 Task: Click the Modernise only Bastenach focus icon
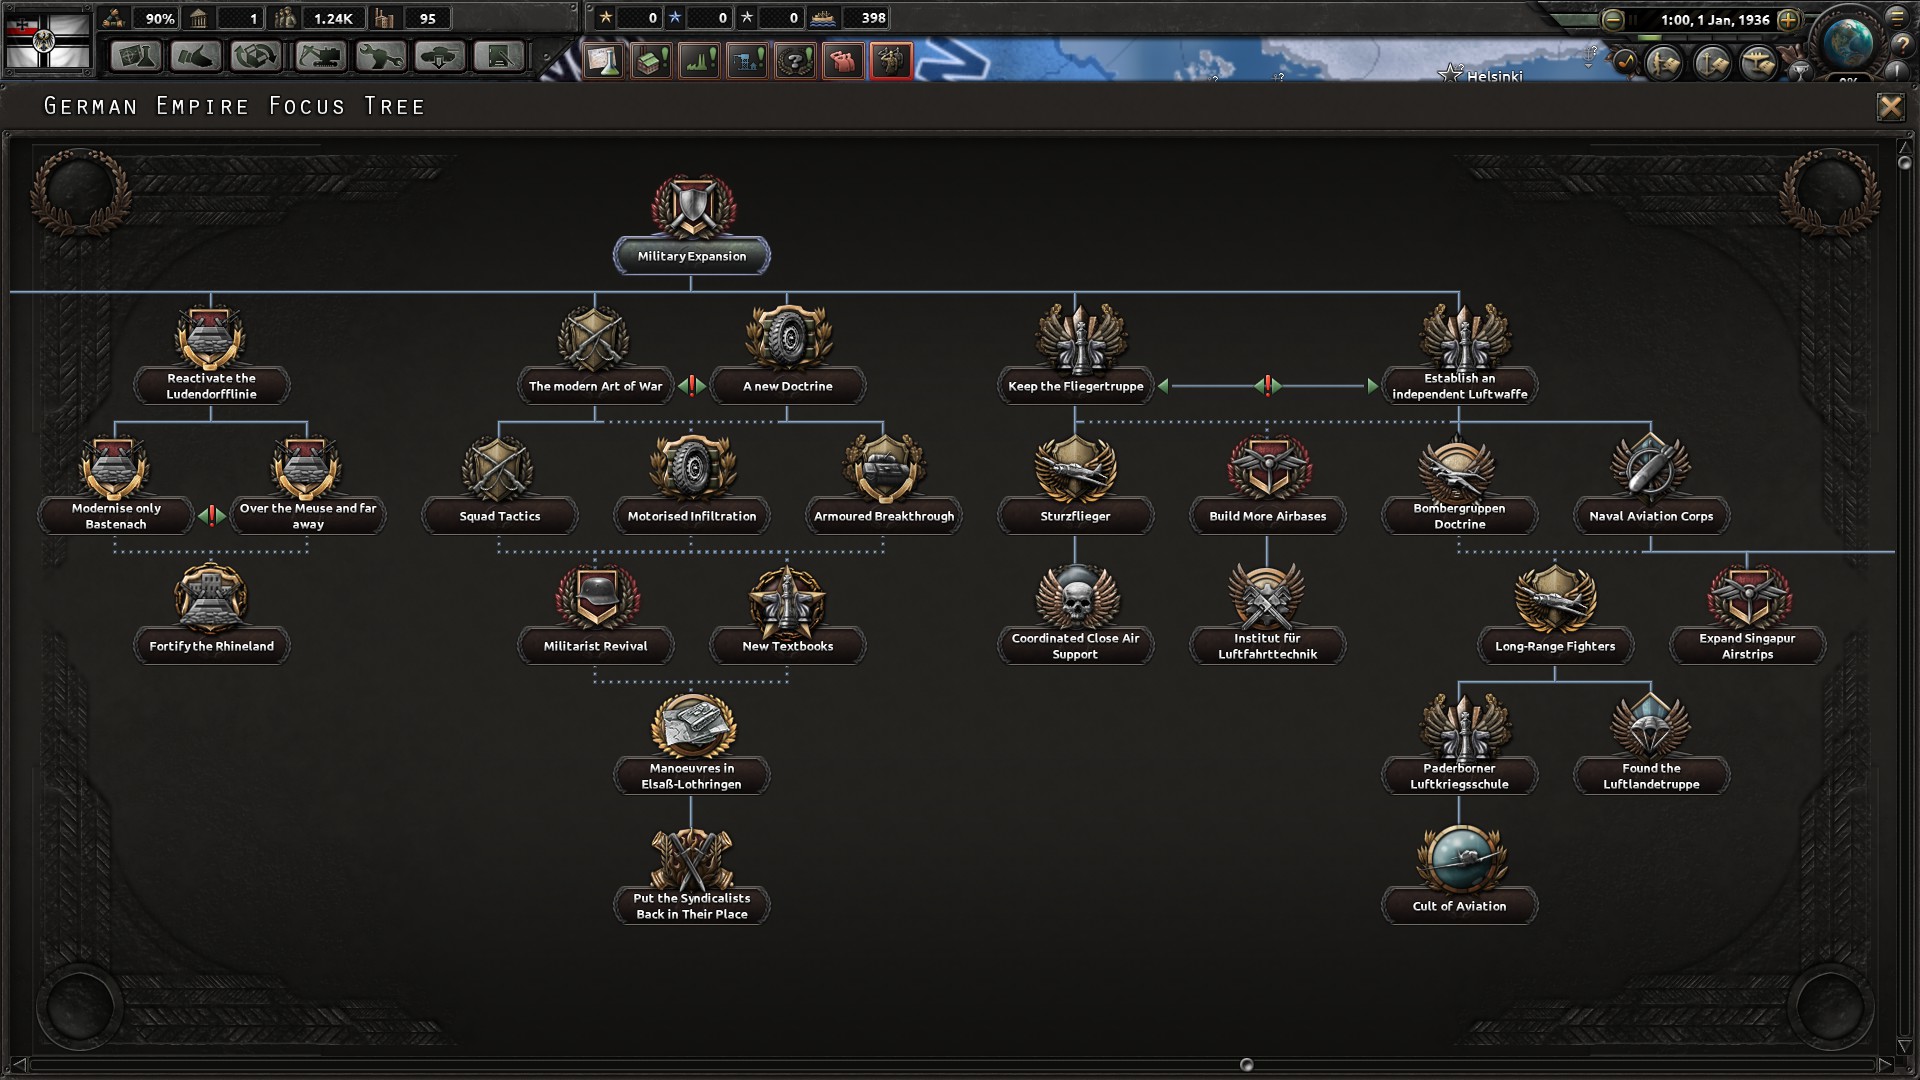click(x=115, y=467)
